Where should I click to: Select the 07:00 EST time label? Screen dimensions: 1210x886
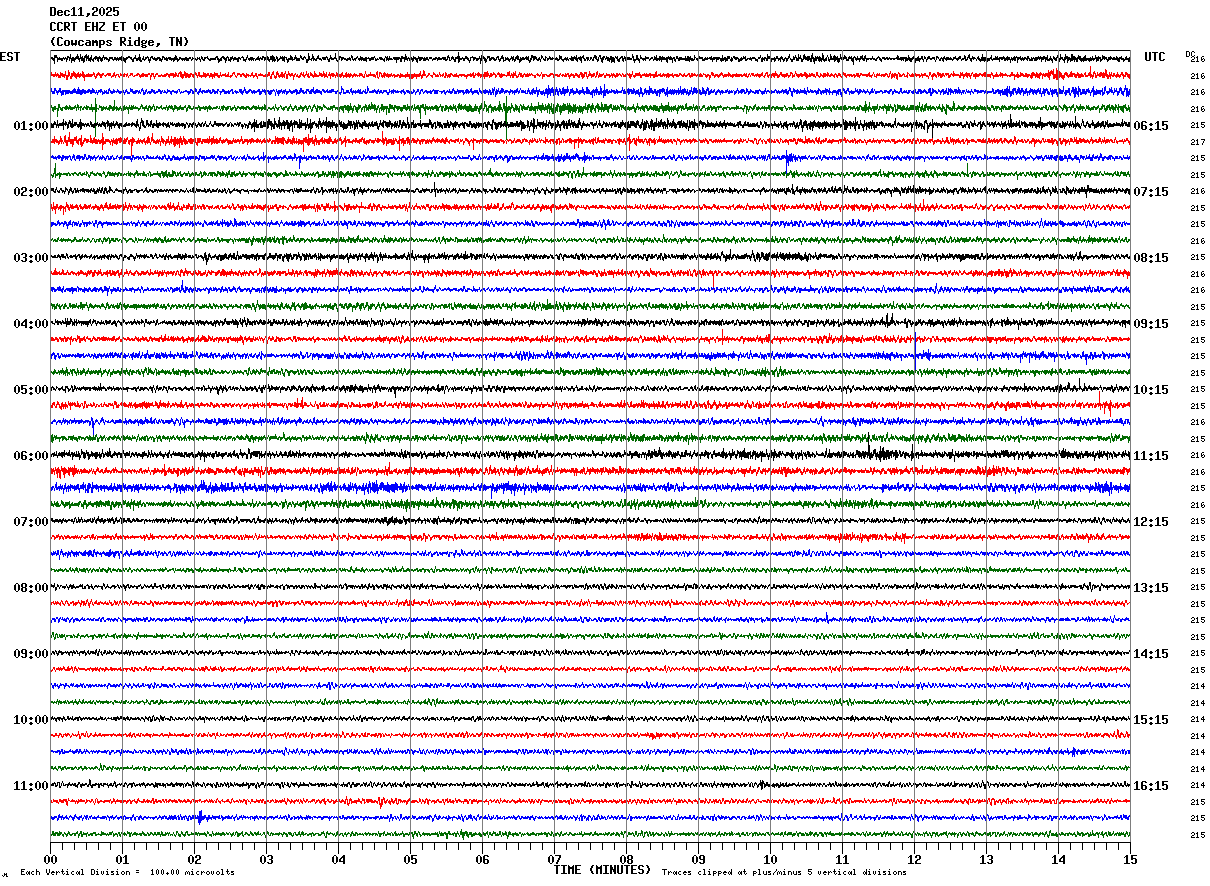[31, 522]
